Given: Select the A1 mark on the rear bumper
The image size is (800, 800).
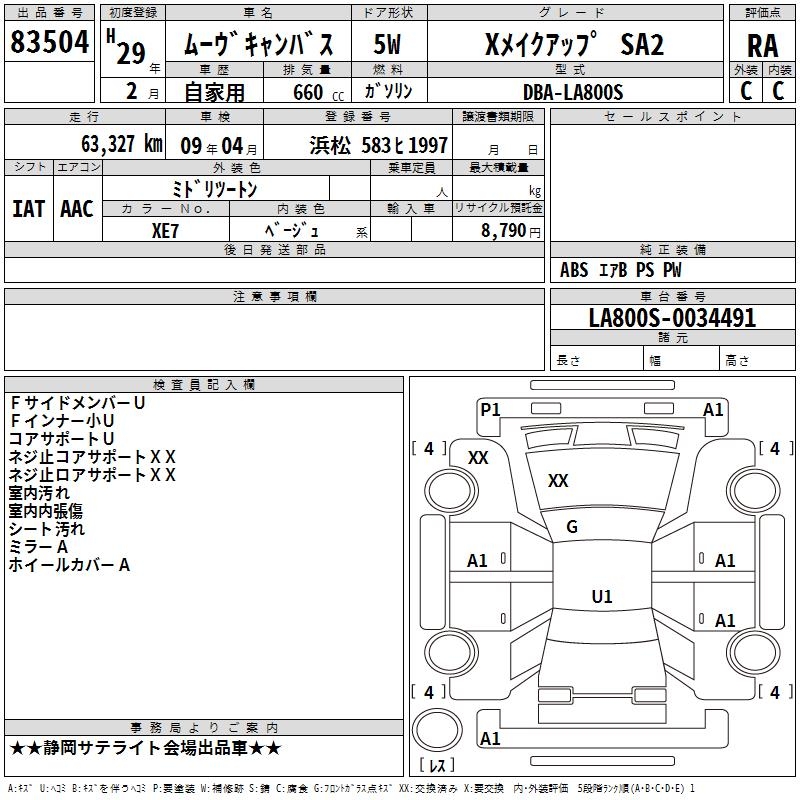Looking at the screenshot, I should [490, 739].
